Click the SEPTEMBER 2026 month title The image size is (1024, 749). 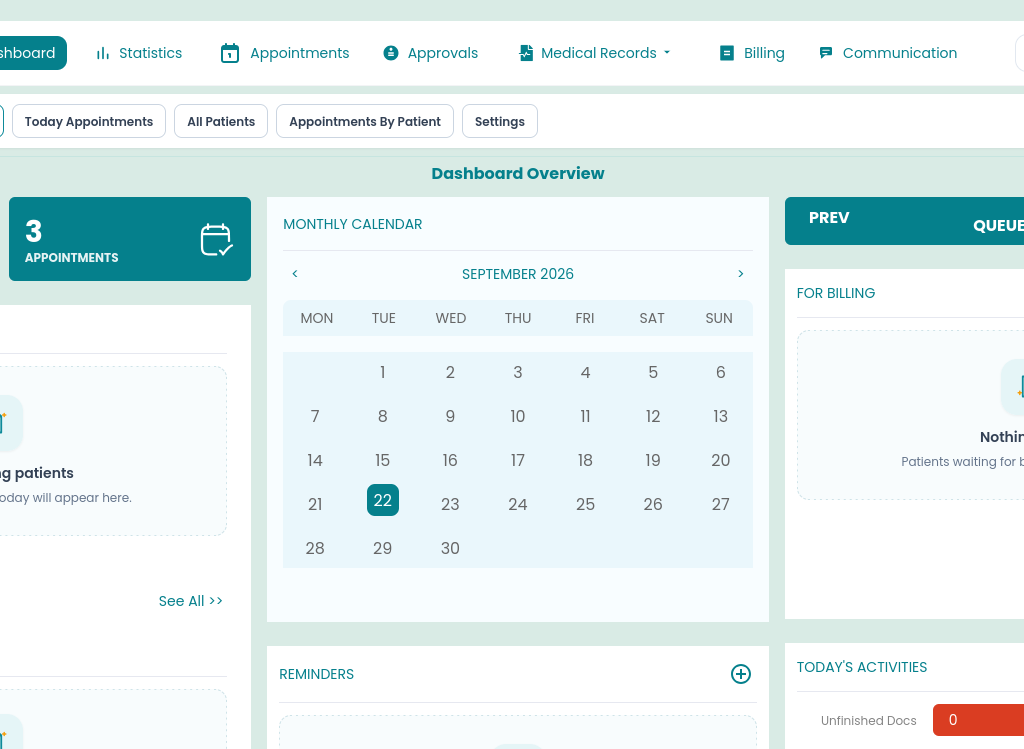[518, 274]
